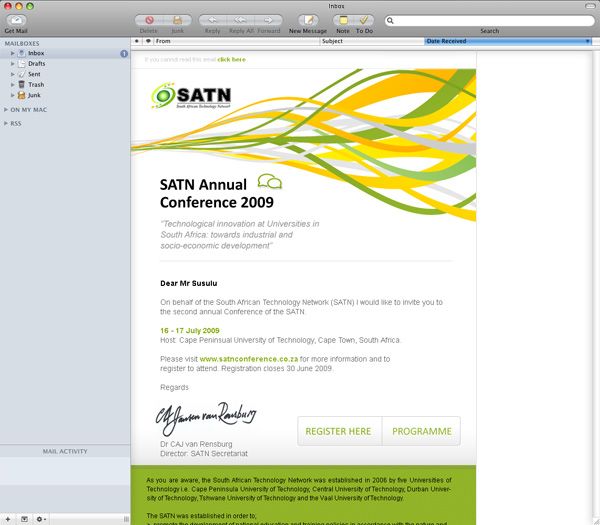Click the sidebar resize handle at bottom
The width and height of the screenshot is (600, 525).
click(x=126, y=519)
